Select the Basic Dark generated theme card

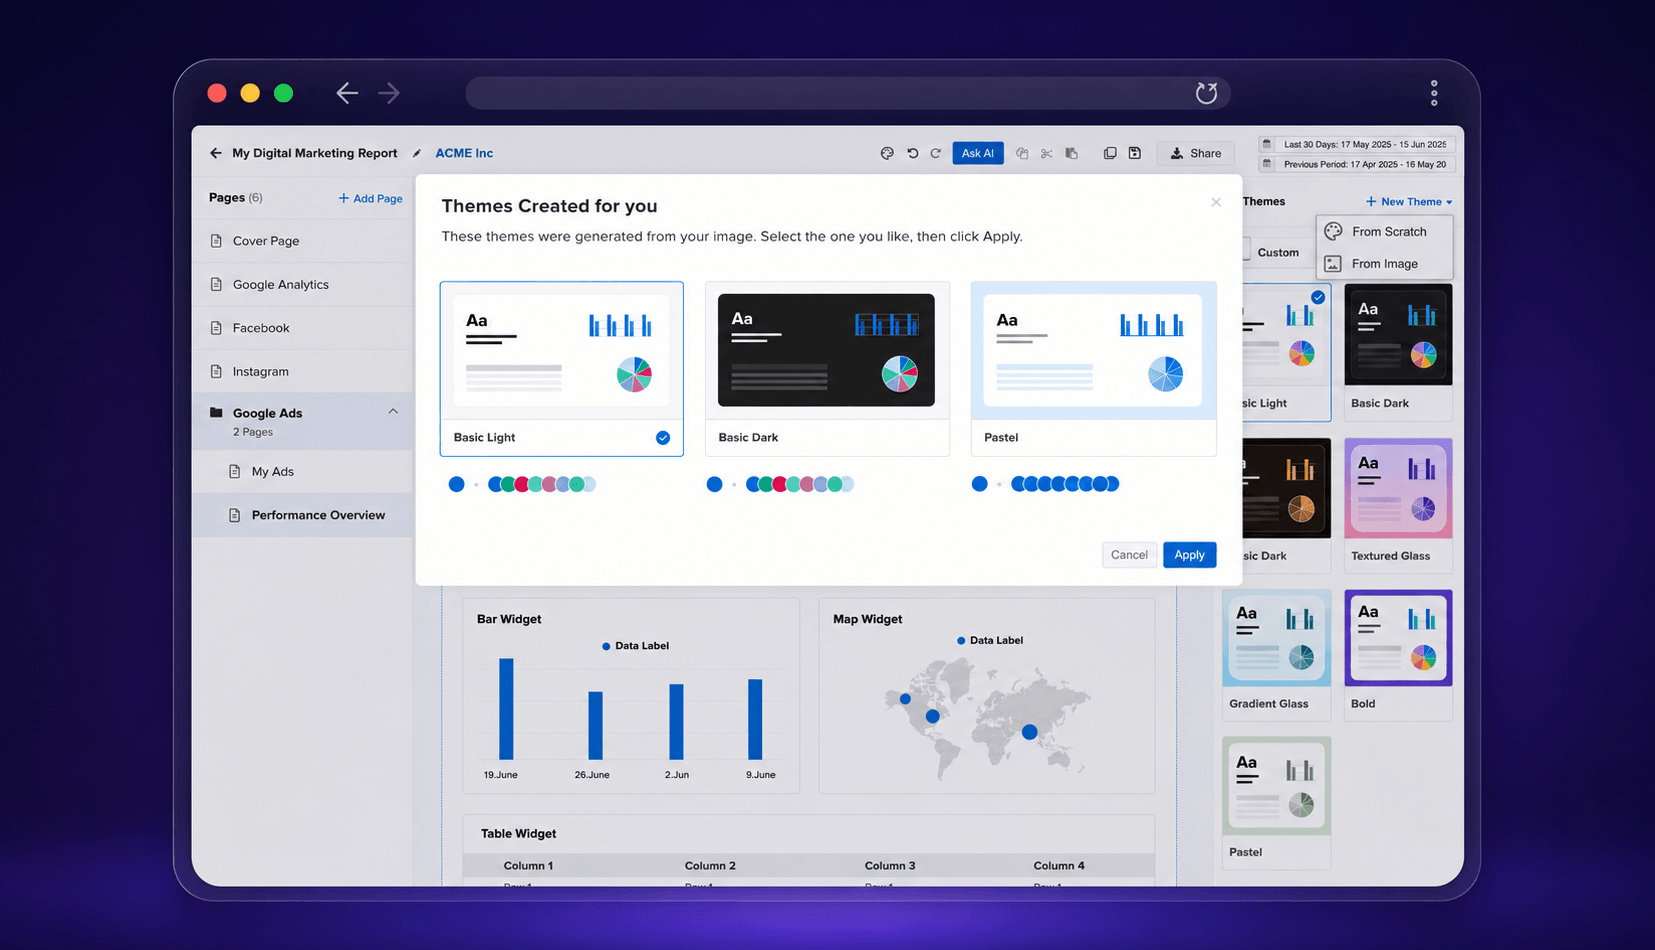[827, 368]
